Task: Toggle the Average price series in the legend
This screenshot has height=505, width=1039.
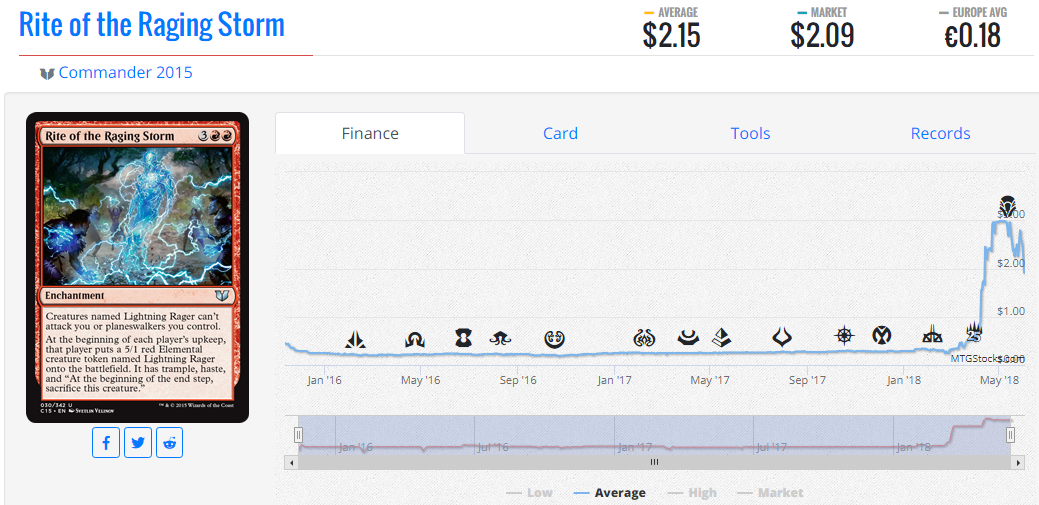Action: pos(610,493)
